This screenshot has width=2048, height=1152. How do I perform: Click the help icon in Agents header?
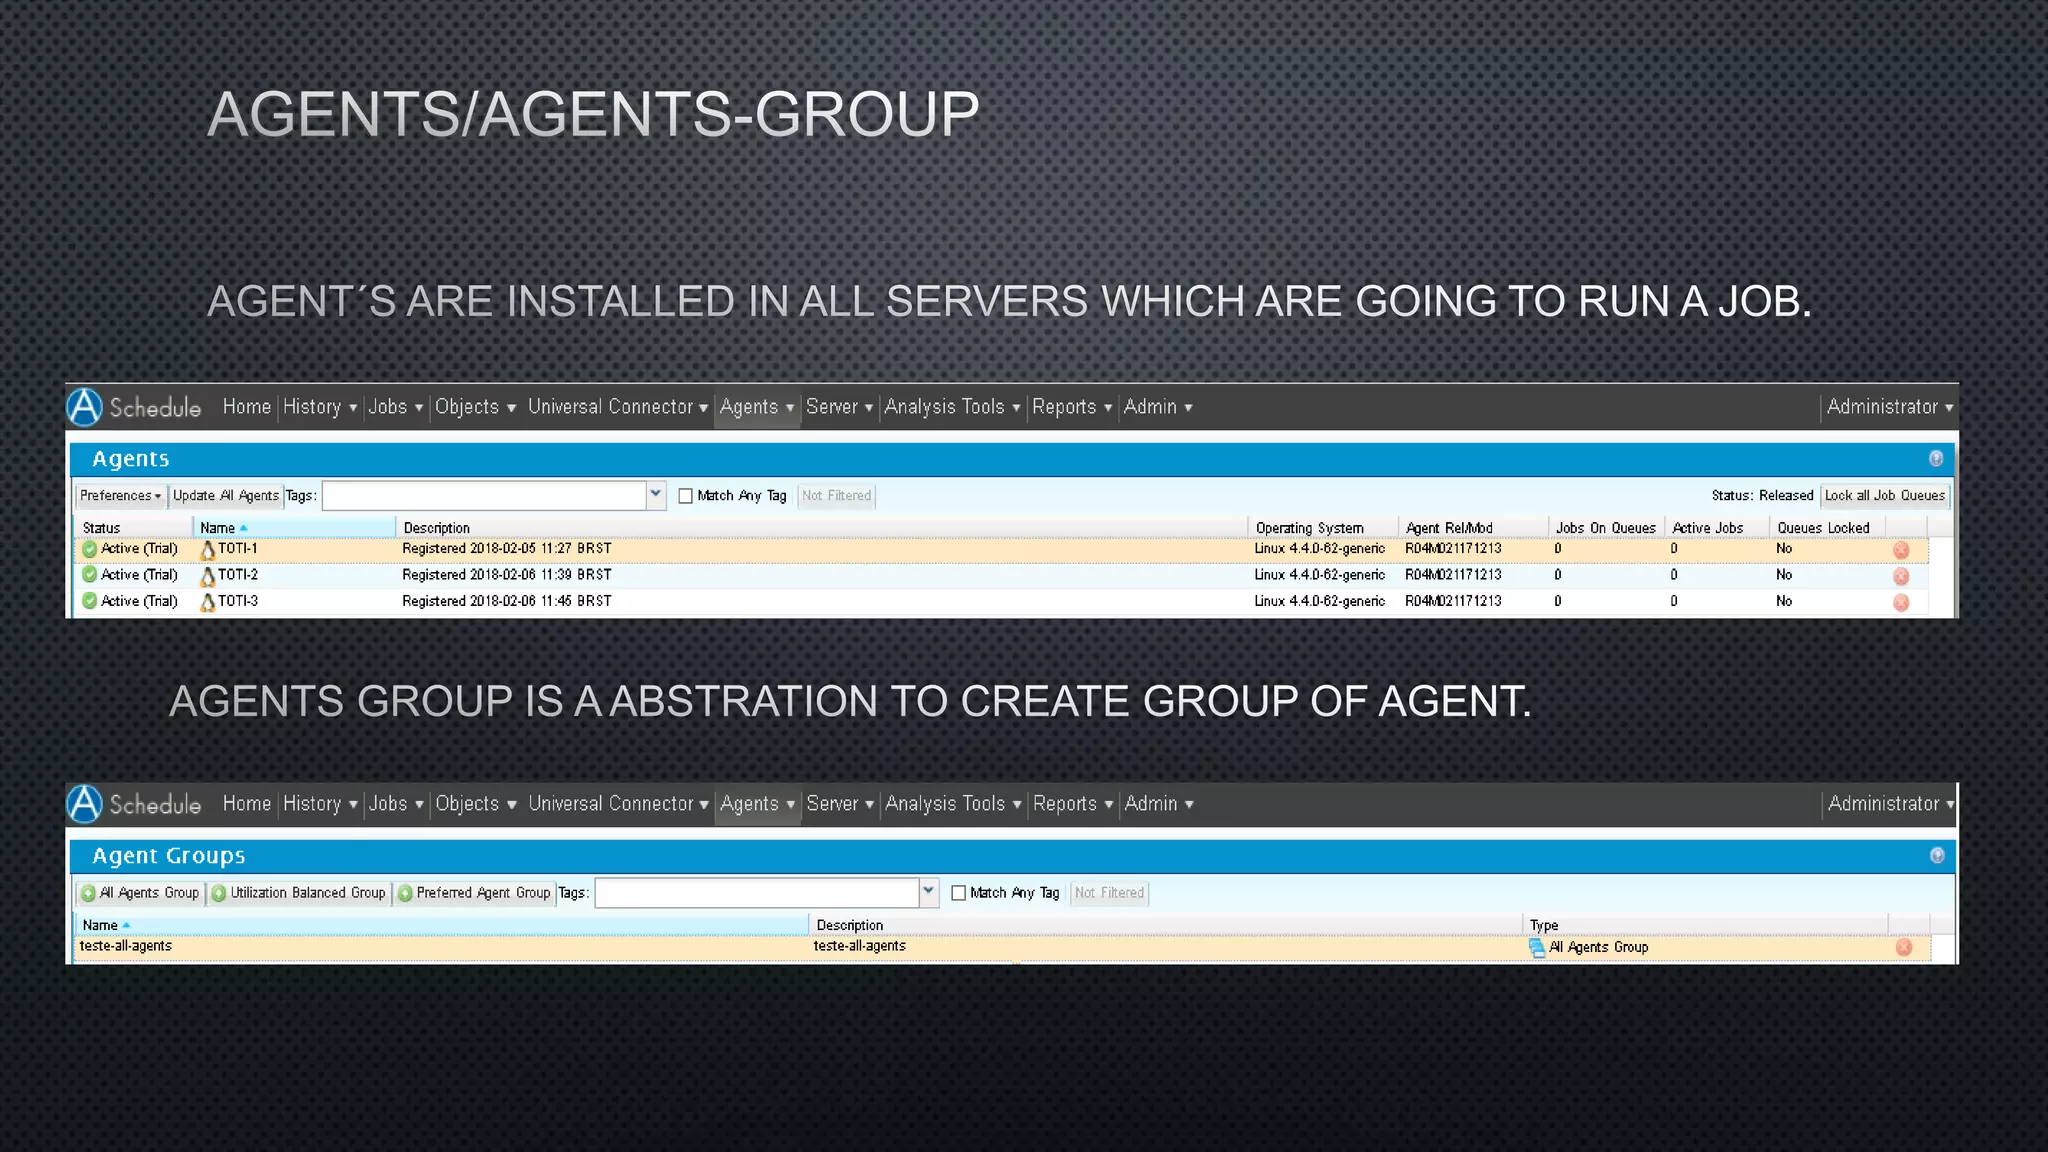click(1936, 458)
